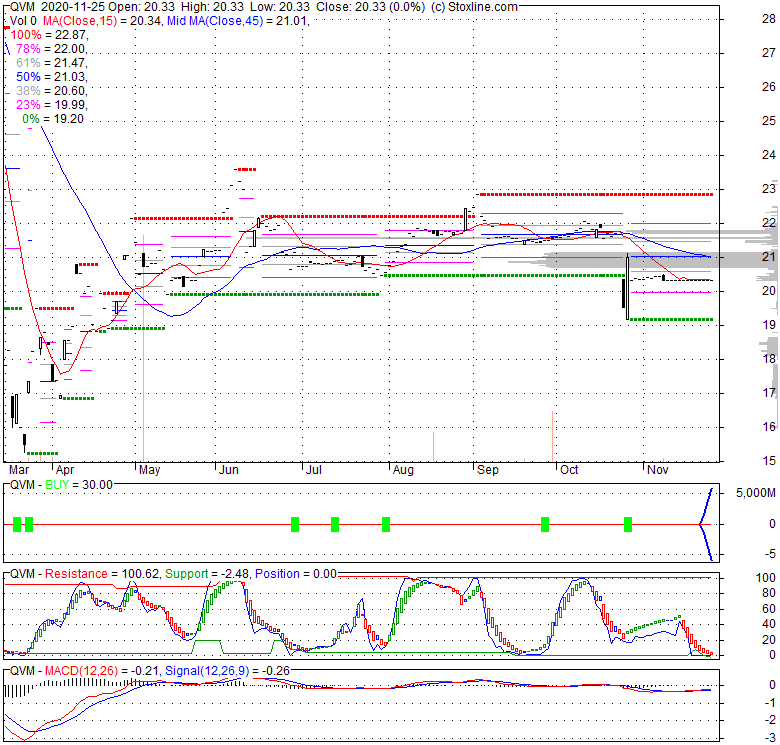Viewport: 780px width, 745px height.
Task: Click the 16 price level on price axis
Action: point(769,426)
